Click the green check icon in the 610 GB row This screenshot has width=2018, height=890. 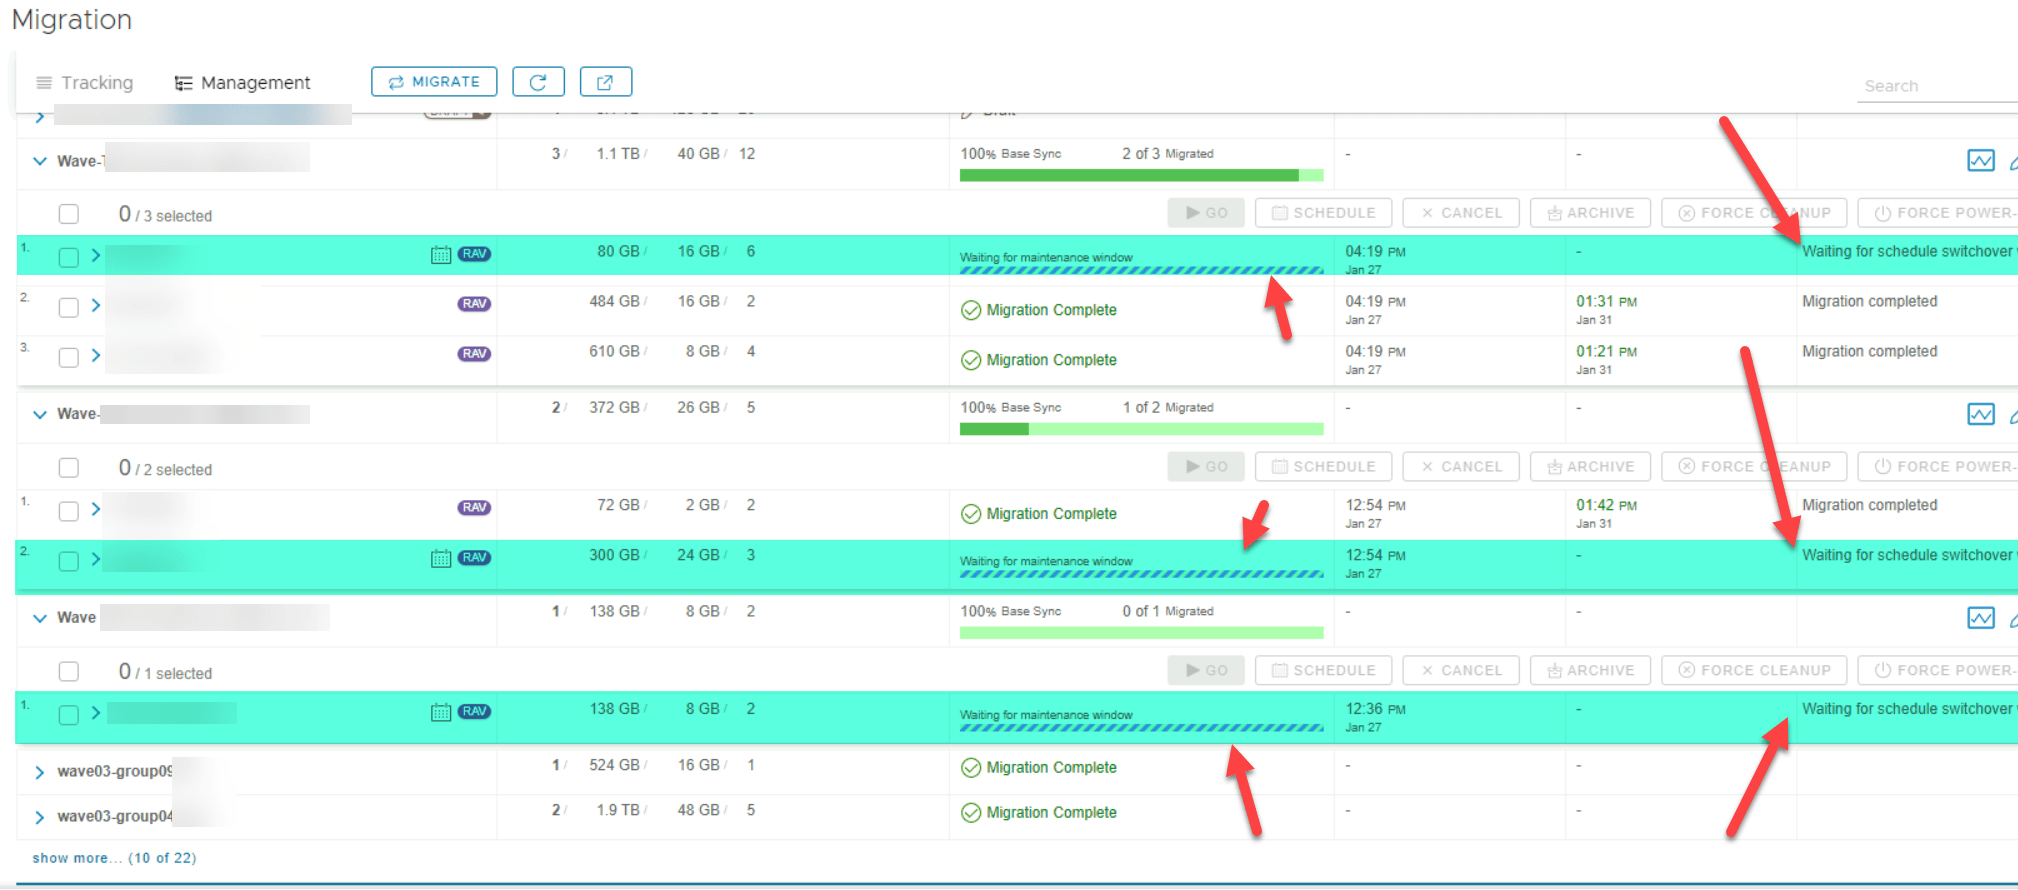970,360
